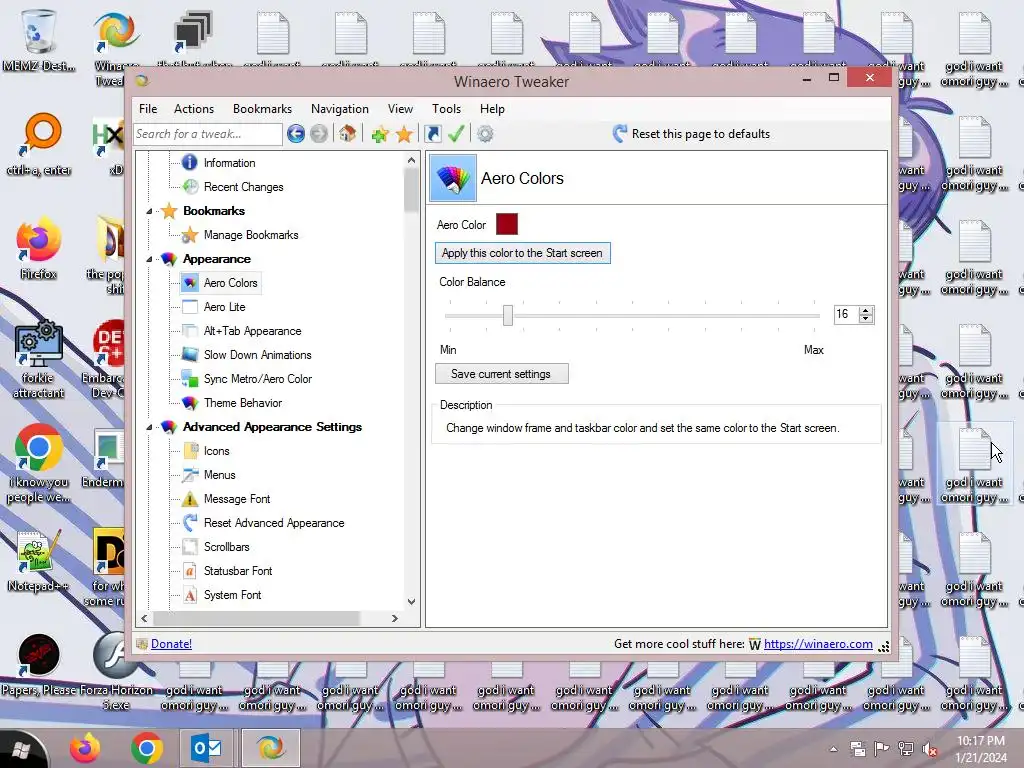Click the Color Balance slider thumb
The height and width of the screenshot is (768, 1024).
coord(507,315)
